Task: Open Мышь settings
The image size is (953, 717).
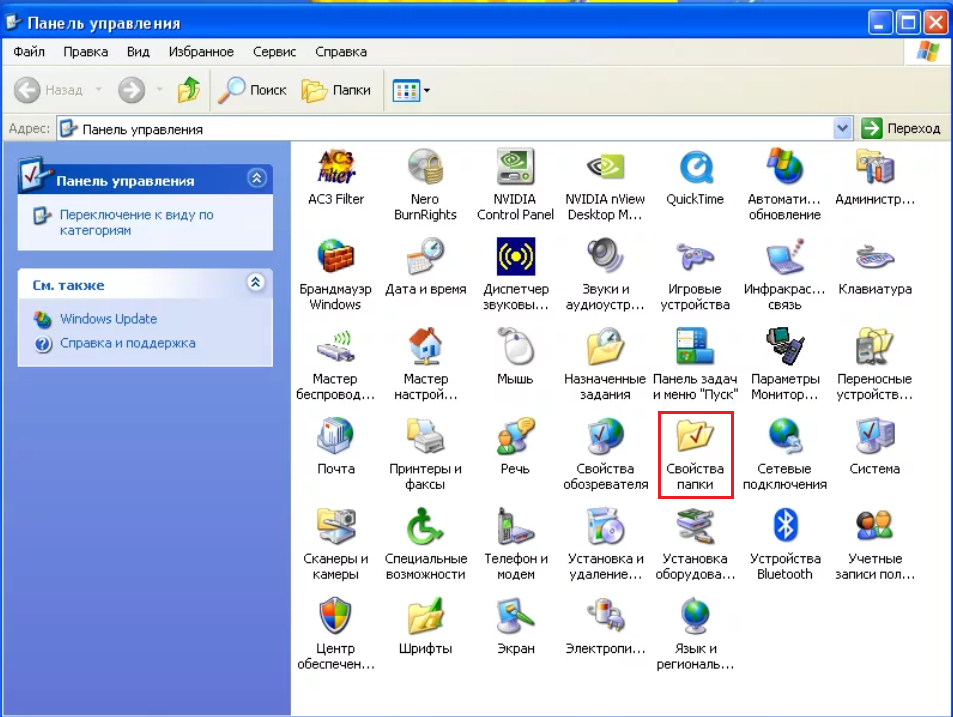Action: (515, 357)
